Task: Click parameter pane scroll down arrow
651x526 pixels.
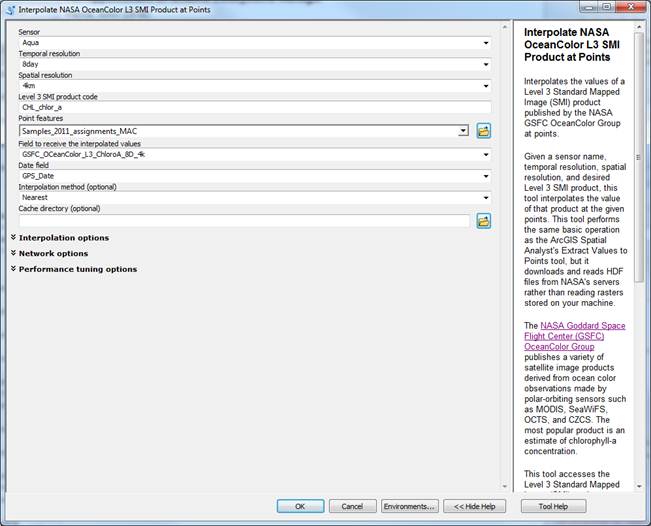Action: point(505,486)
